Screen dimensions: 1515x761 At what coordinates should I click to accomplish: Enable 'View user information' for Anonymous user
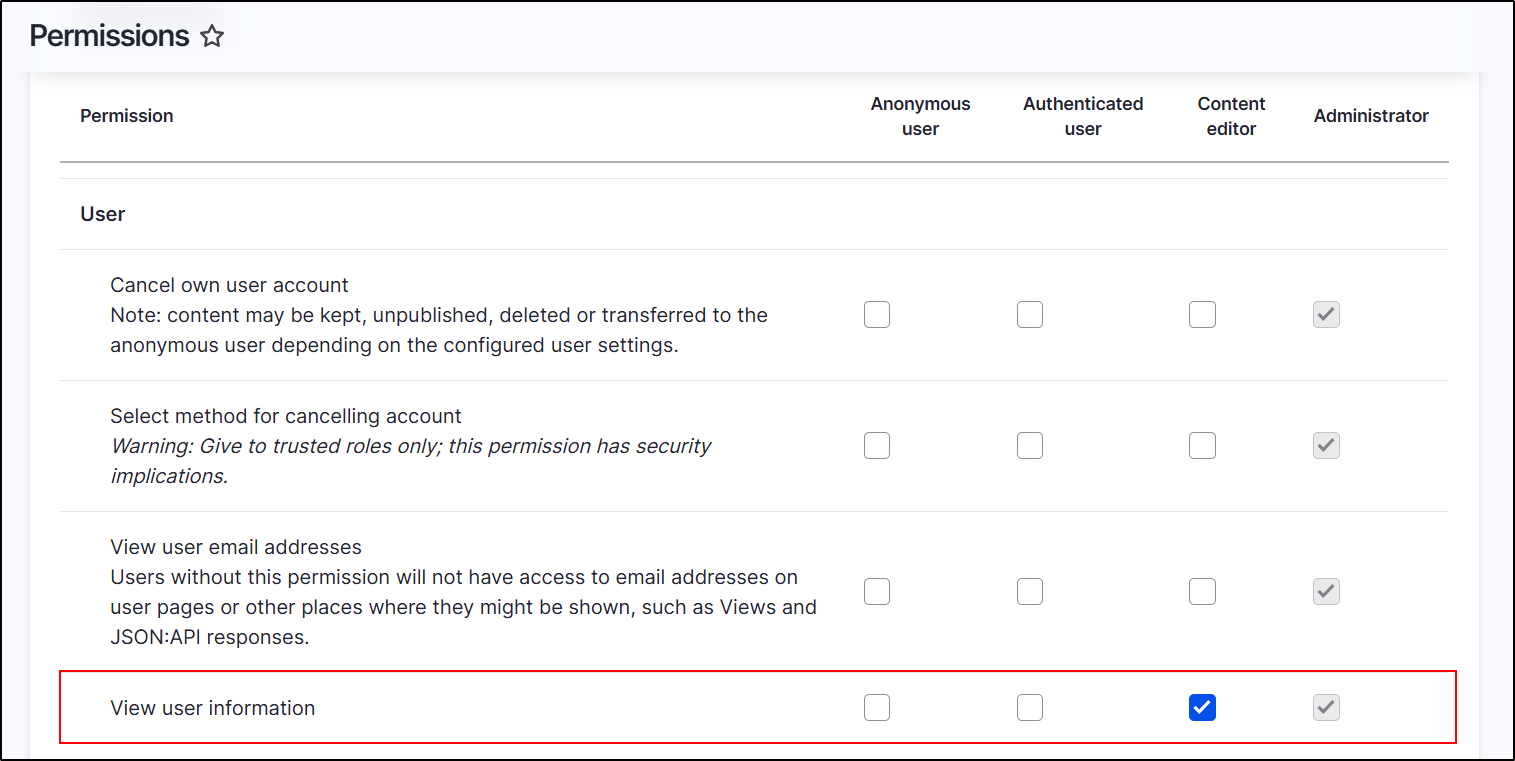pyautogui.click(x=877, y=707)
